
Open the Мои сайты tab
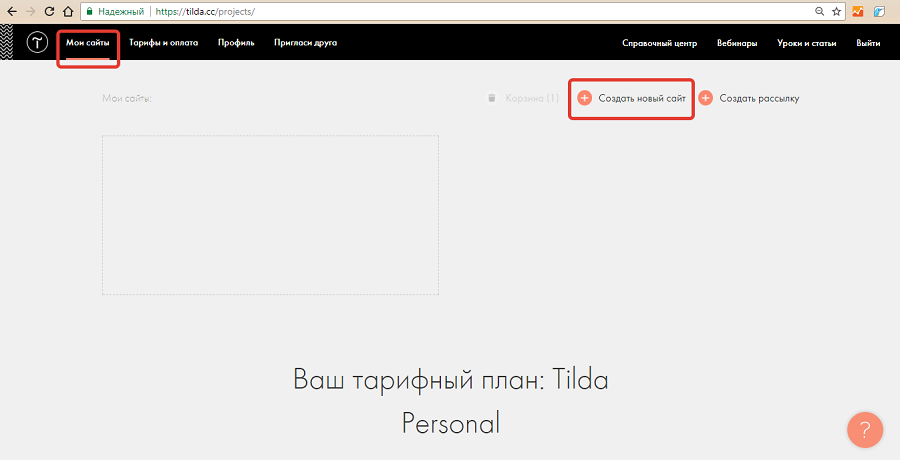click(88, 42)
